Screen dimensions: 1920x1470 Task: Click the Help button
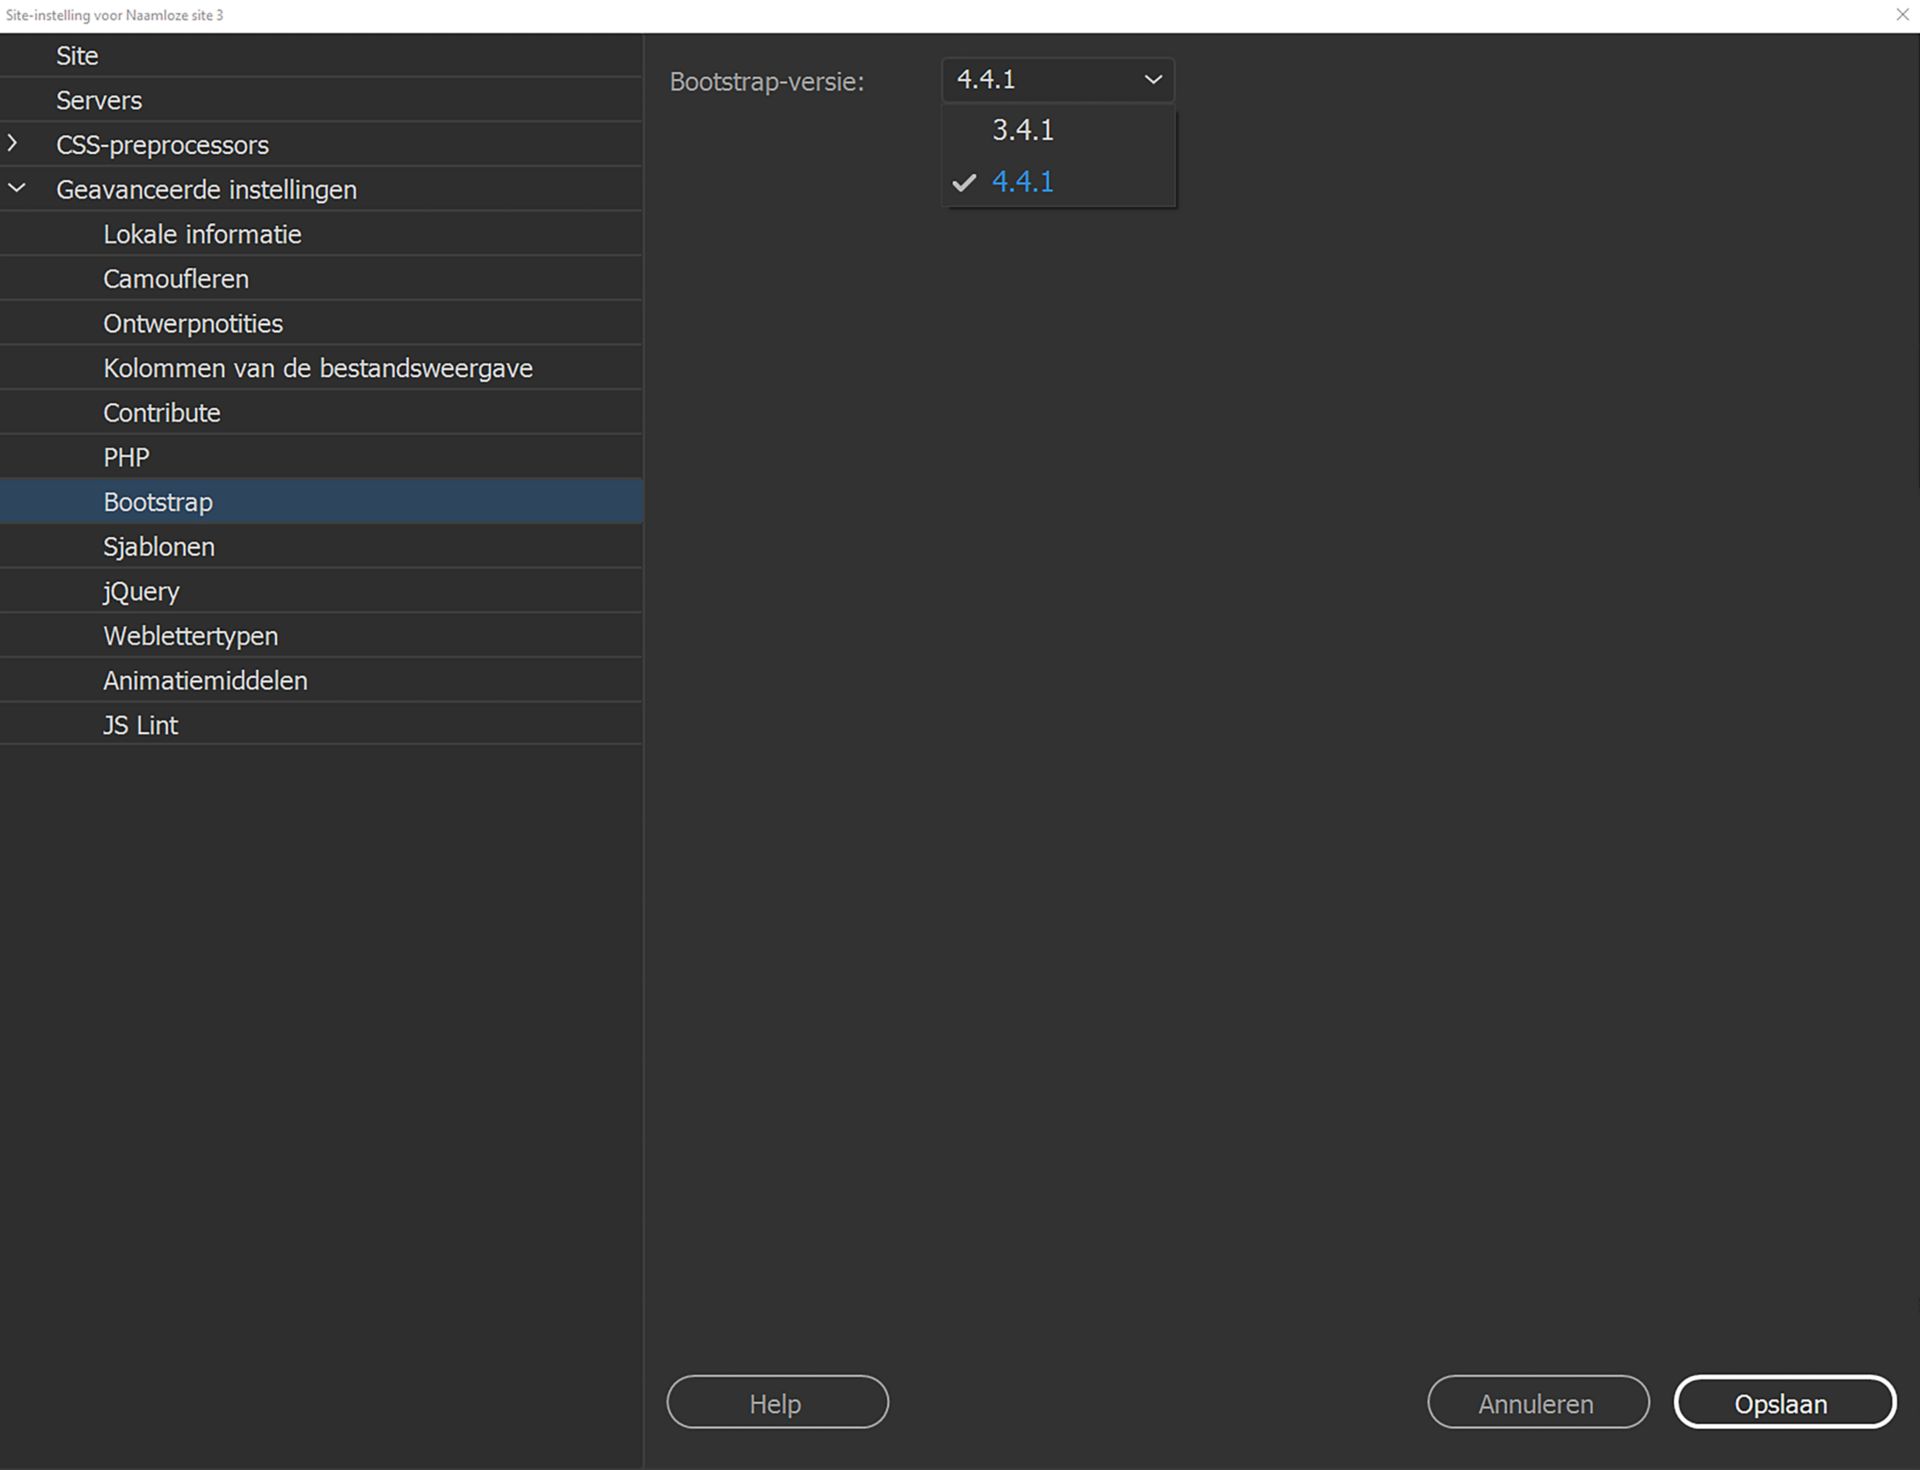click(x=777, y=1402)
